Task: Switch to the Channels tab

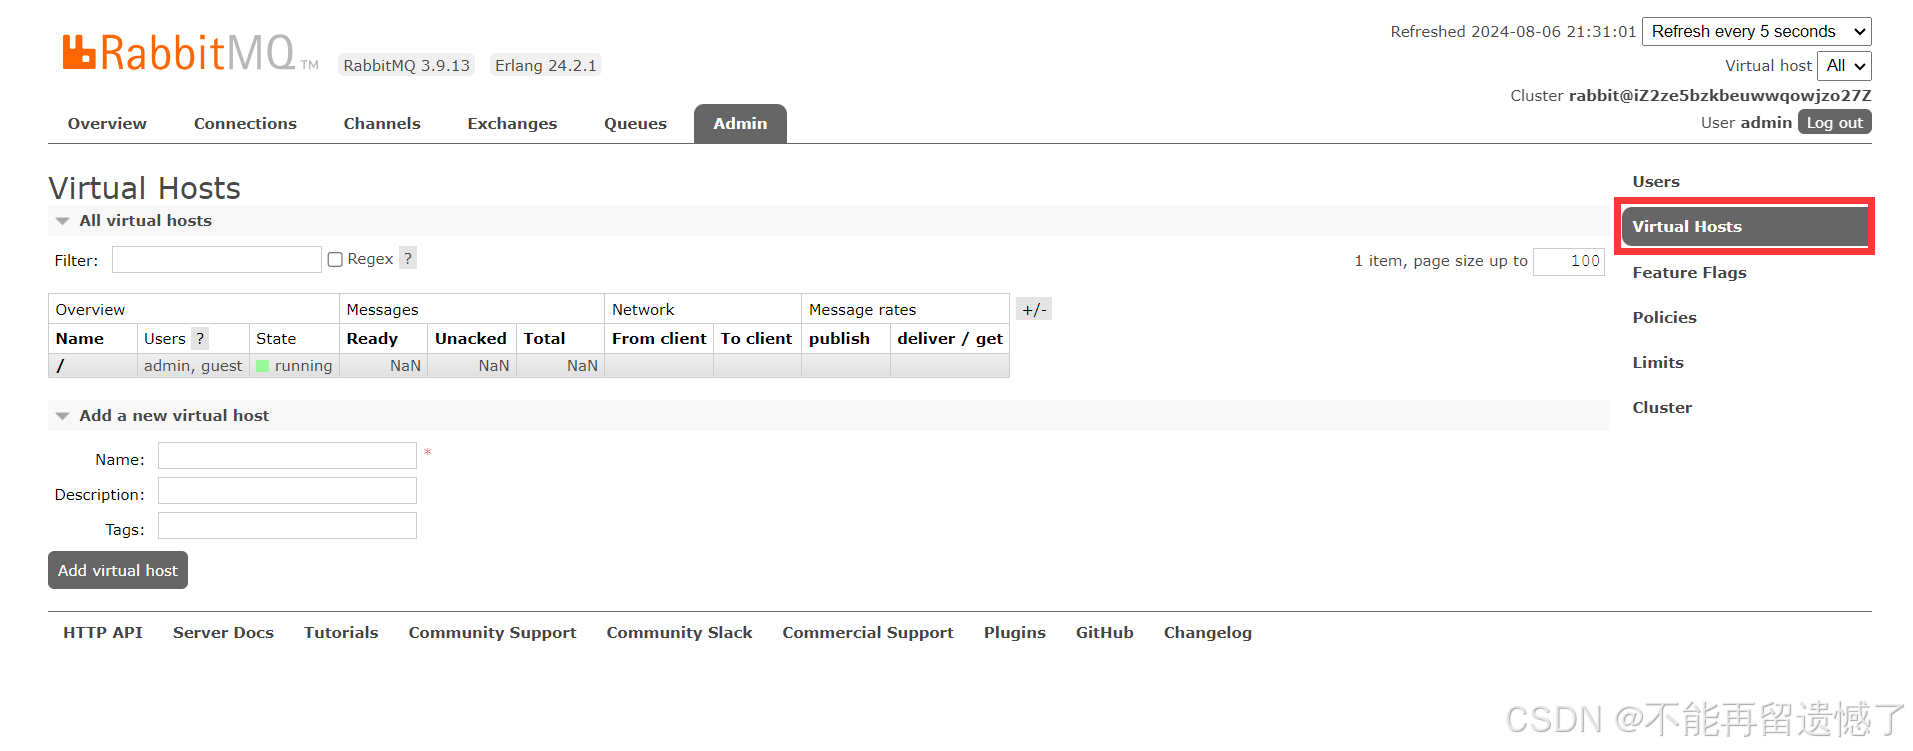Action: click(382, 123)
